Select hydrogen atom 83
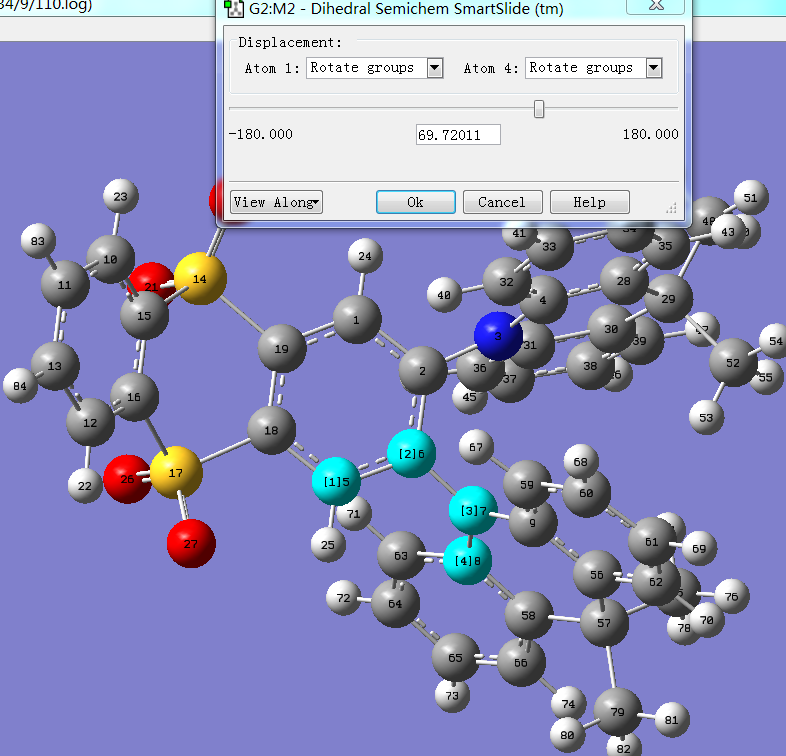The height and width of the screenshot is (756, 786). click(x=38, y=241)
